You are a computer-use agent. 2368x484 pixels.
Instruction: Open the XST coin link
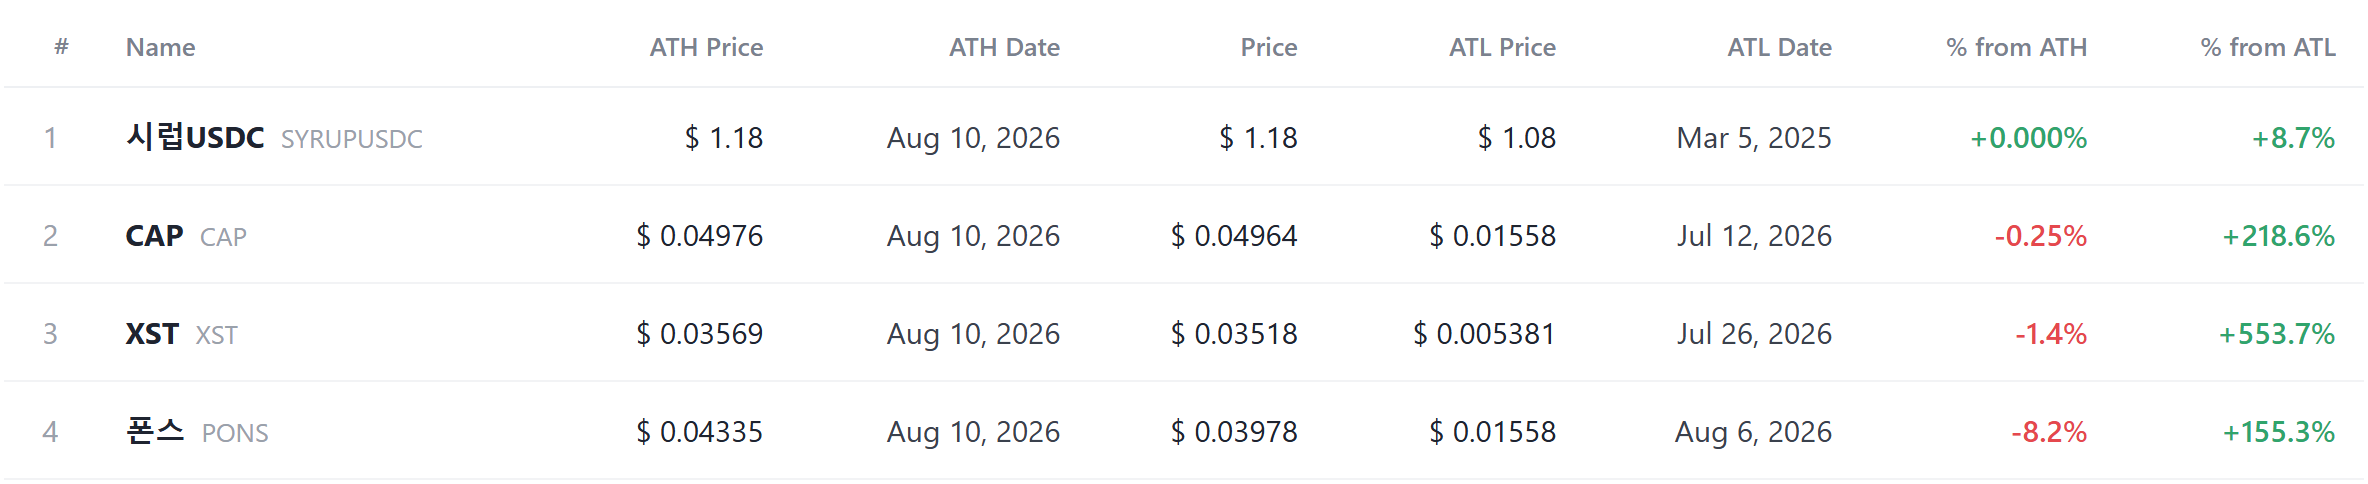pyautogui.click(x=152, y=333)
